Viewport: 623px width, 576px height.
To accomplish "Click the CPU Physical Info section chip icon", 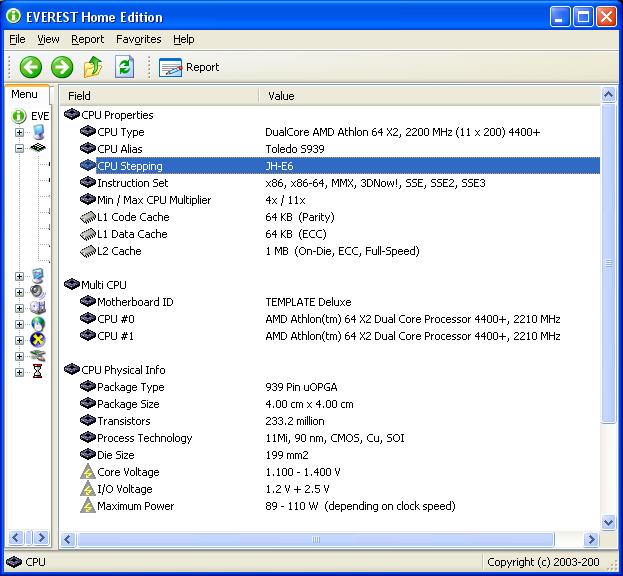I will (72, 369).
